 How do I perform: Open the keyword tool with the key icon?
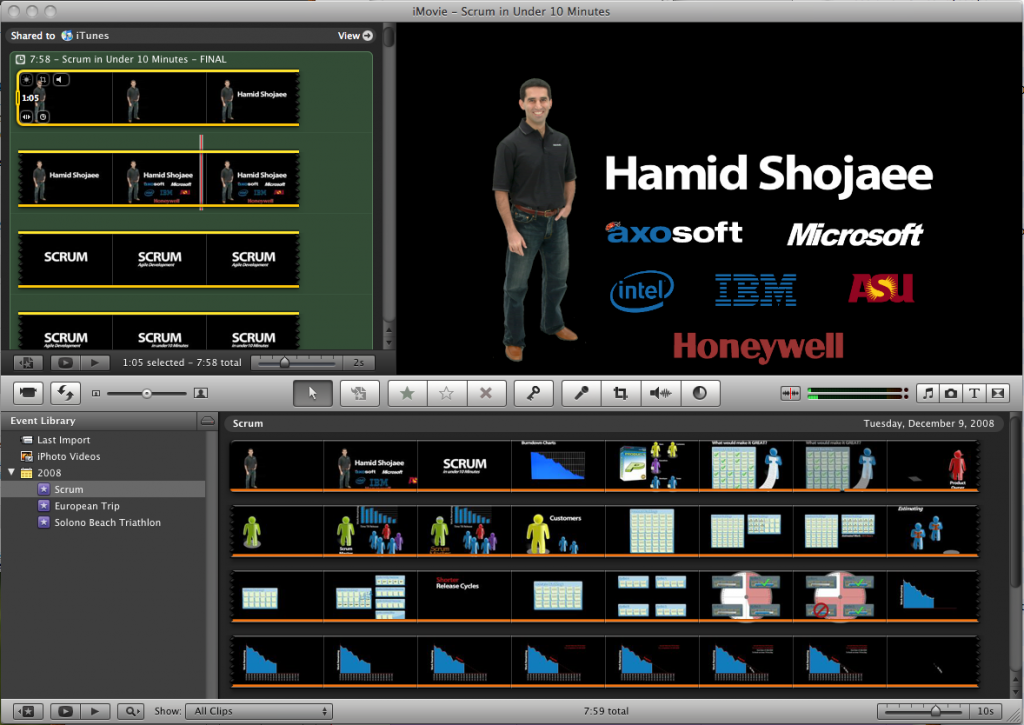[534, 393]
